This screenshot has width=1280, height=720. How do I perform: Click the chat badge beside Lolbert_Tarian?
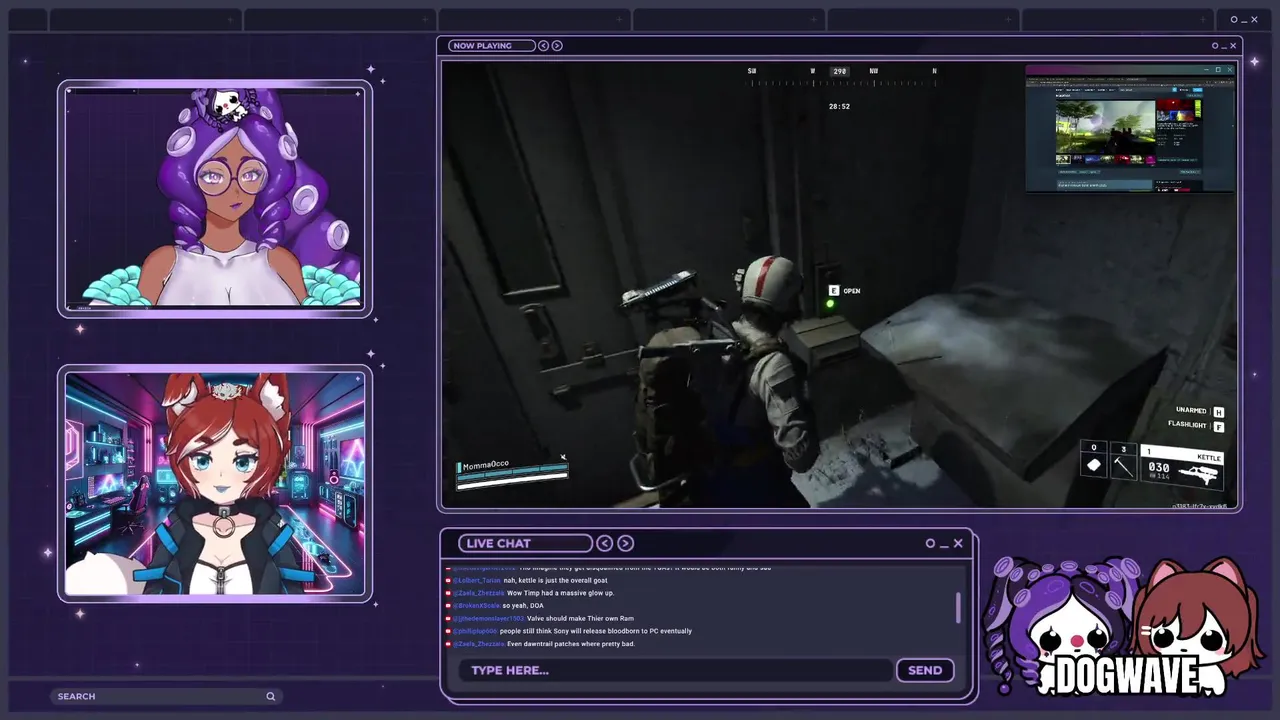448,580
